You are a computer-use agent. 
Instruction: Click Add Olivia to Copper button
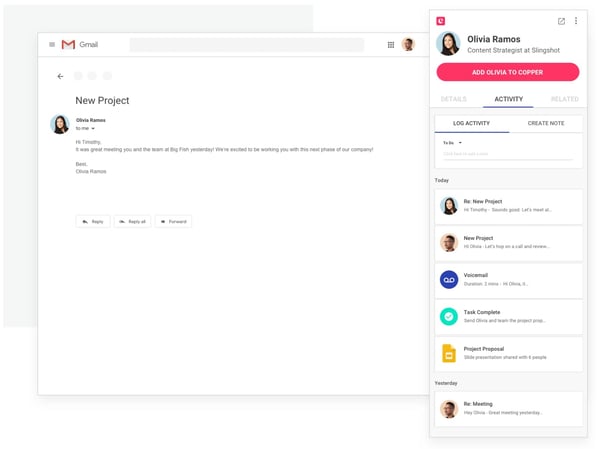point(508,72)
